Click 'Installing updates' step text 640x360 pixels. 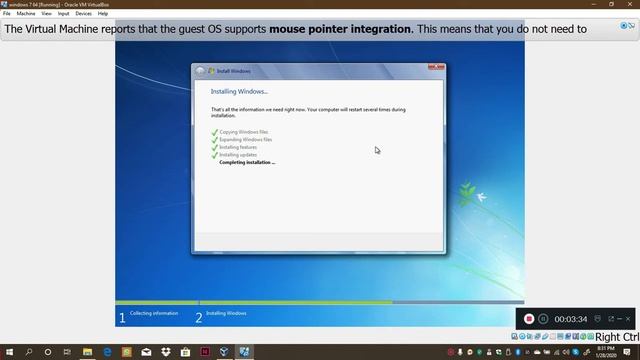pos(238,155)
